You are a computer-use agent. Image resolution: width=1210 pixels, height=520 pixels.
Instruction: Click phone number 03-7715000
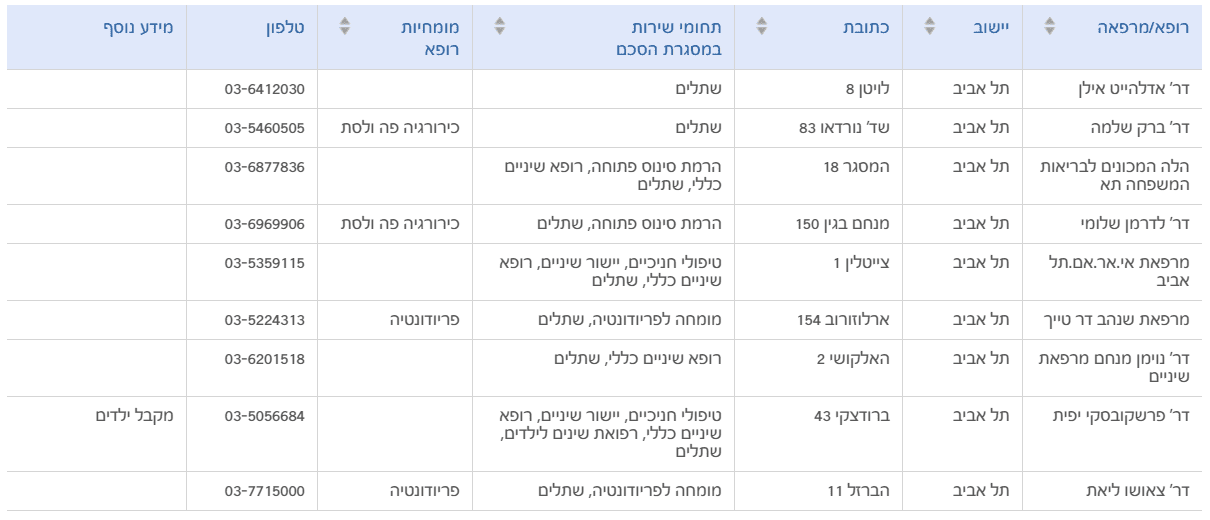[264, 491]
